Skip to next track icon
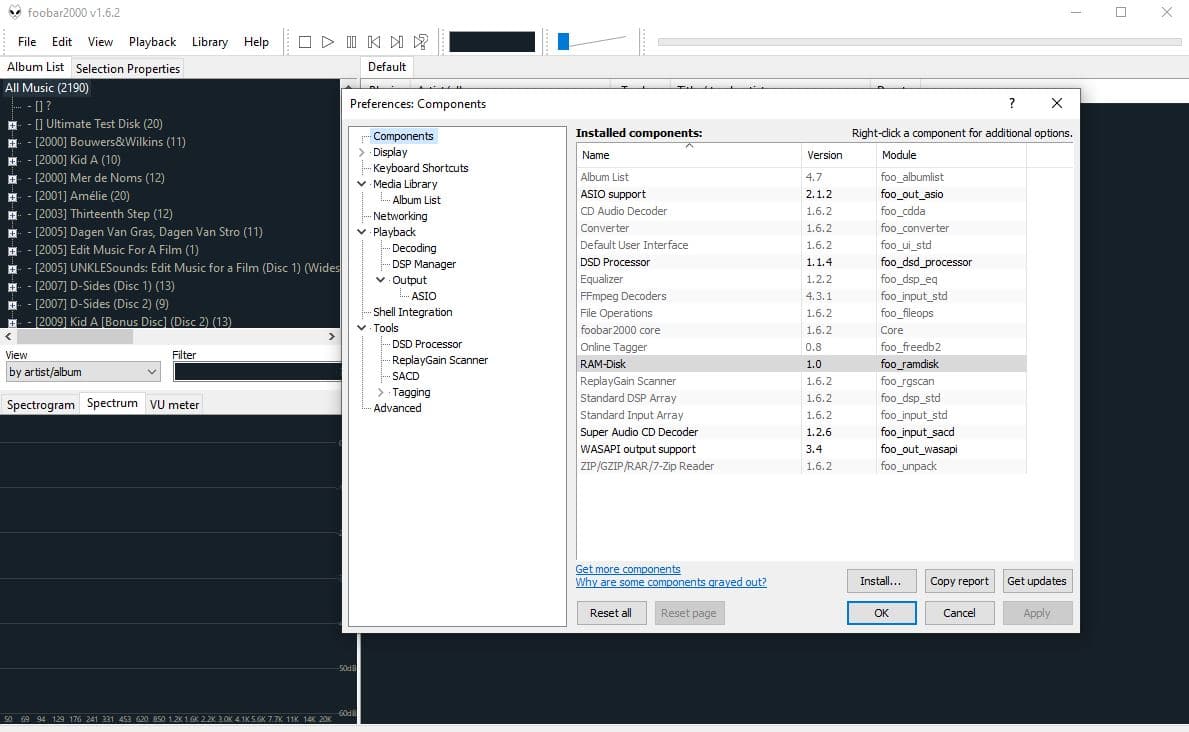 point(397,42)
